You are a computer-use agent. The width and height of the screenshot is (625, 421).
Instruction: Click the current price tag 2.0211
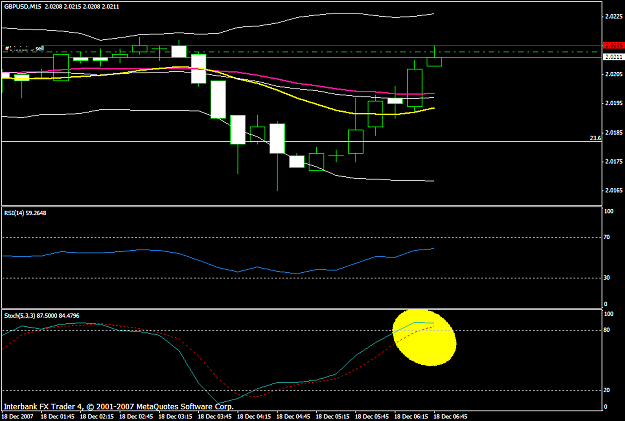[614, 57]
